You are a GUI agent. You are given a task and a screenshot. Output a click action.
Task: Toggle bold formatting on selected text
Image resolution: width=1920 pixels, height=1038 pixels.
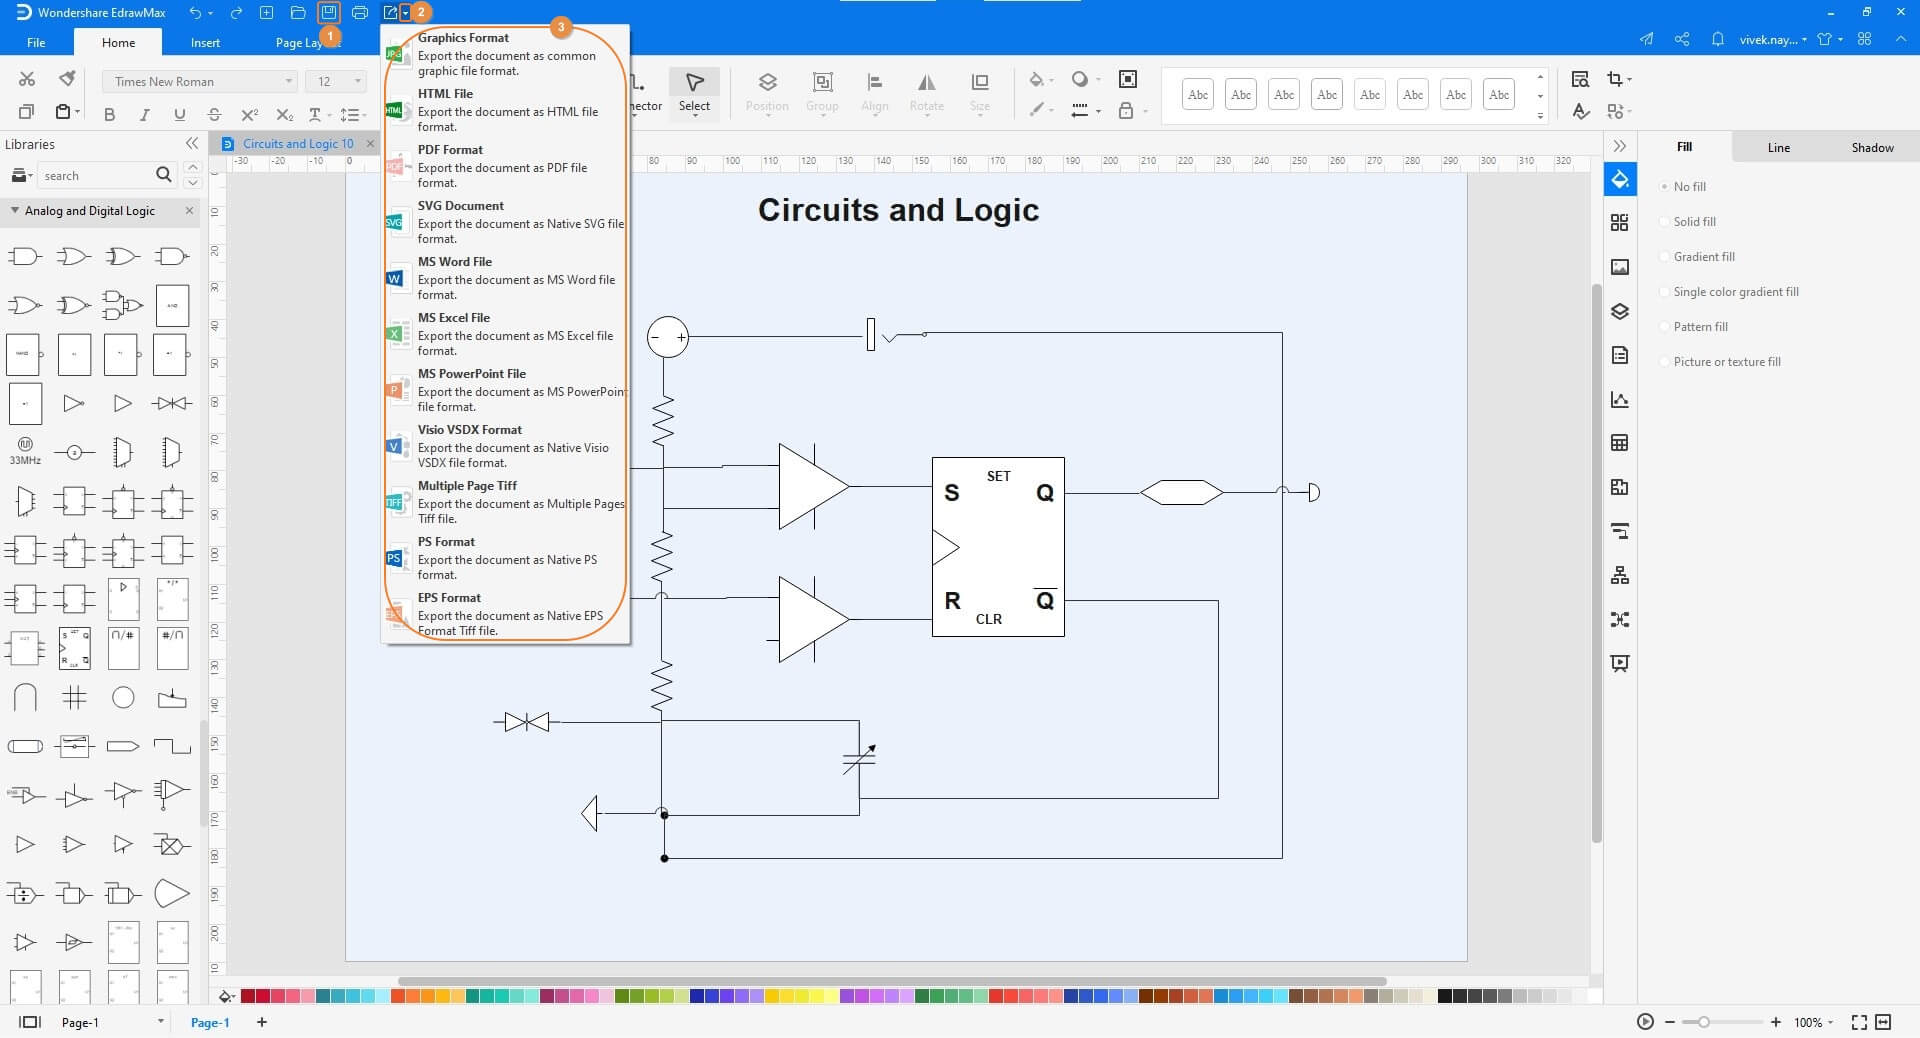click(110, 114)
